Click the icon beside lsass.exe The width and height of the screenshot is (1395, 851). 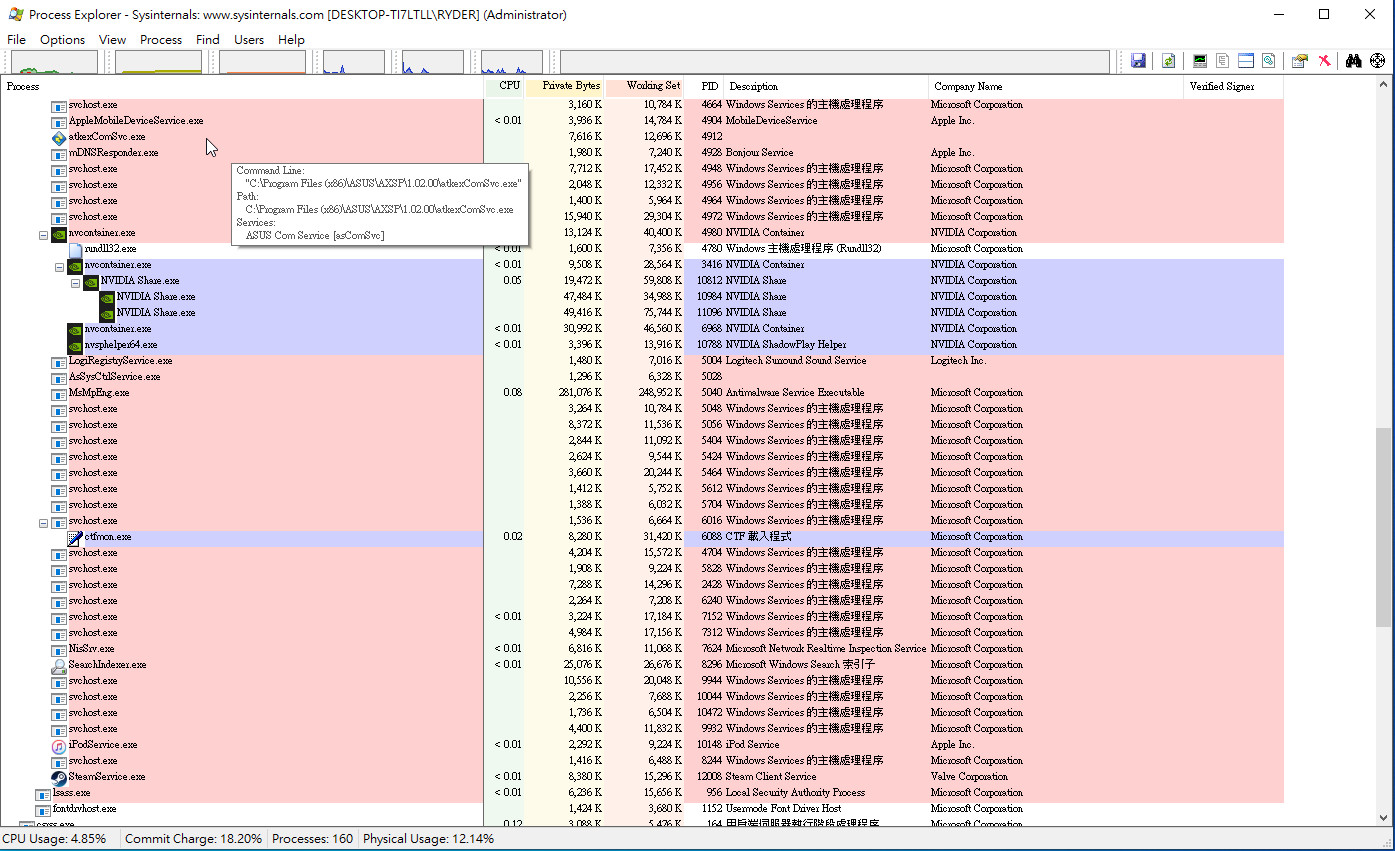43,793
